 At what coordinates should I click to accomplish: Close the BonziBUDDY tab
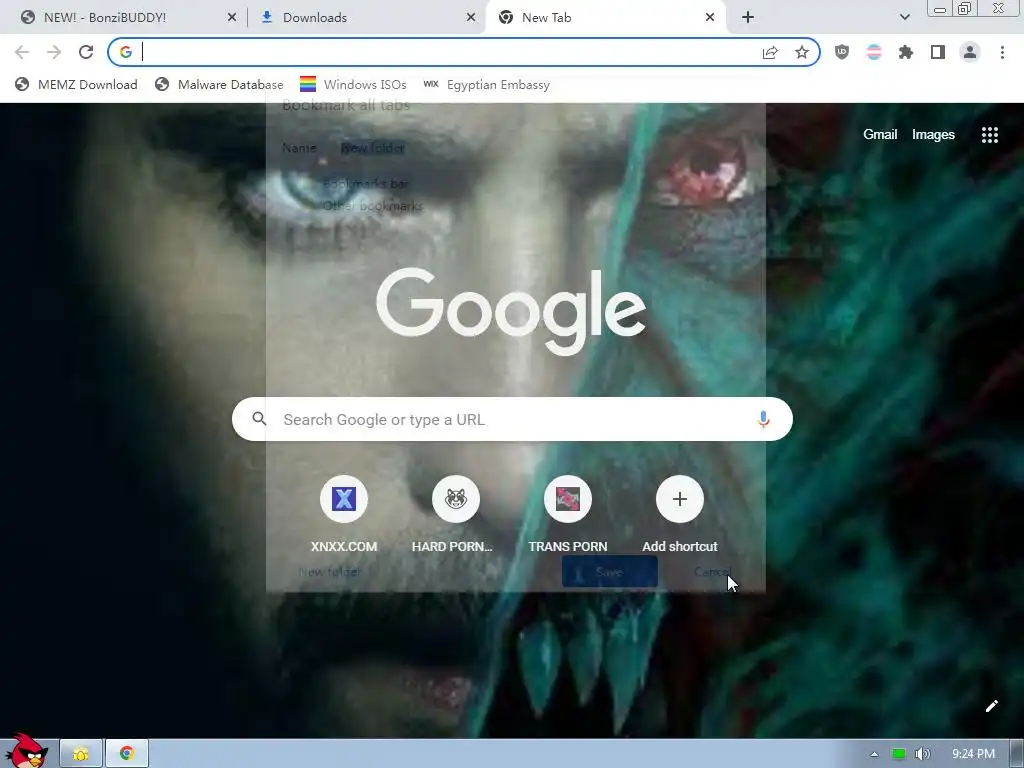point(232,18)
